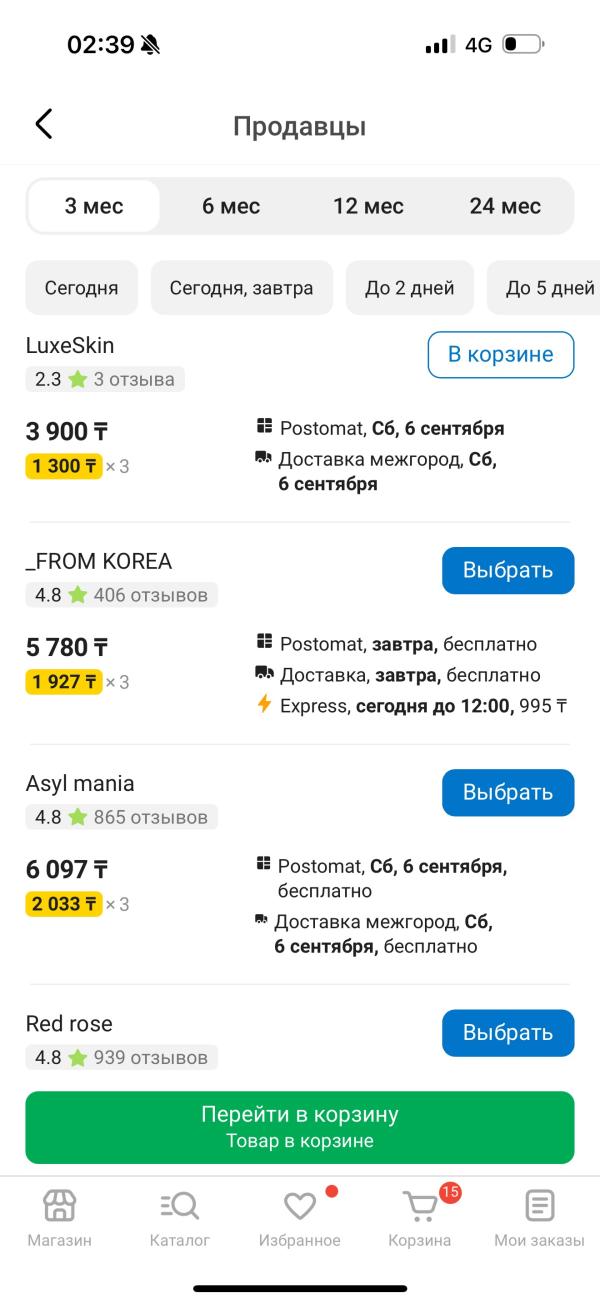
Task: Tap the Express lightning bolt icon
Action: [264, 705]
